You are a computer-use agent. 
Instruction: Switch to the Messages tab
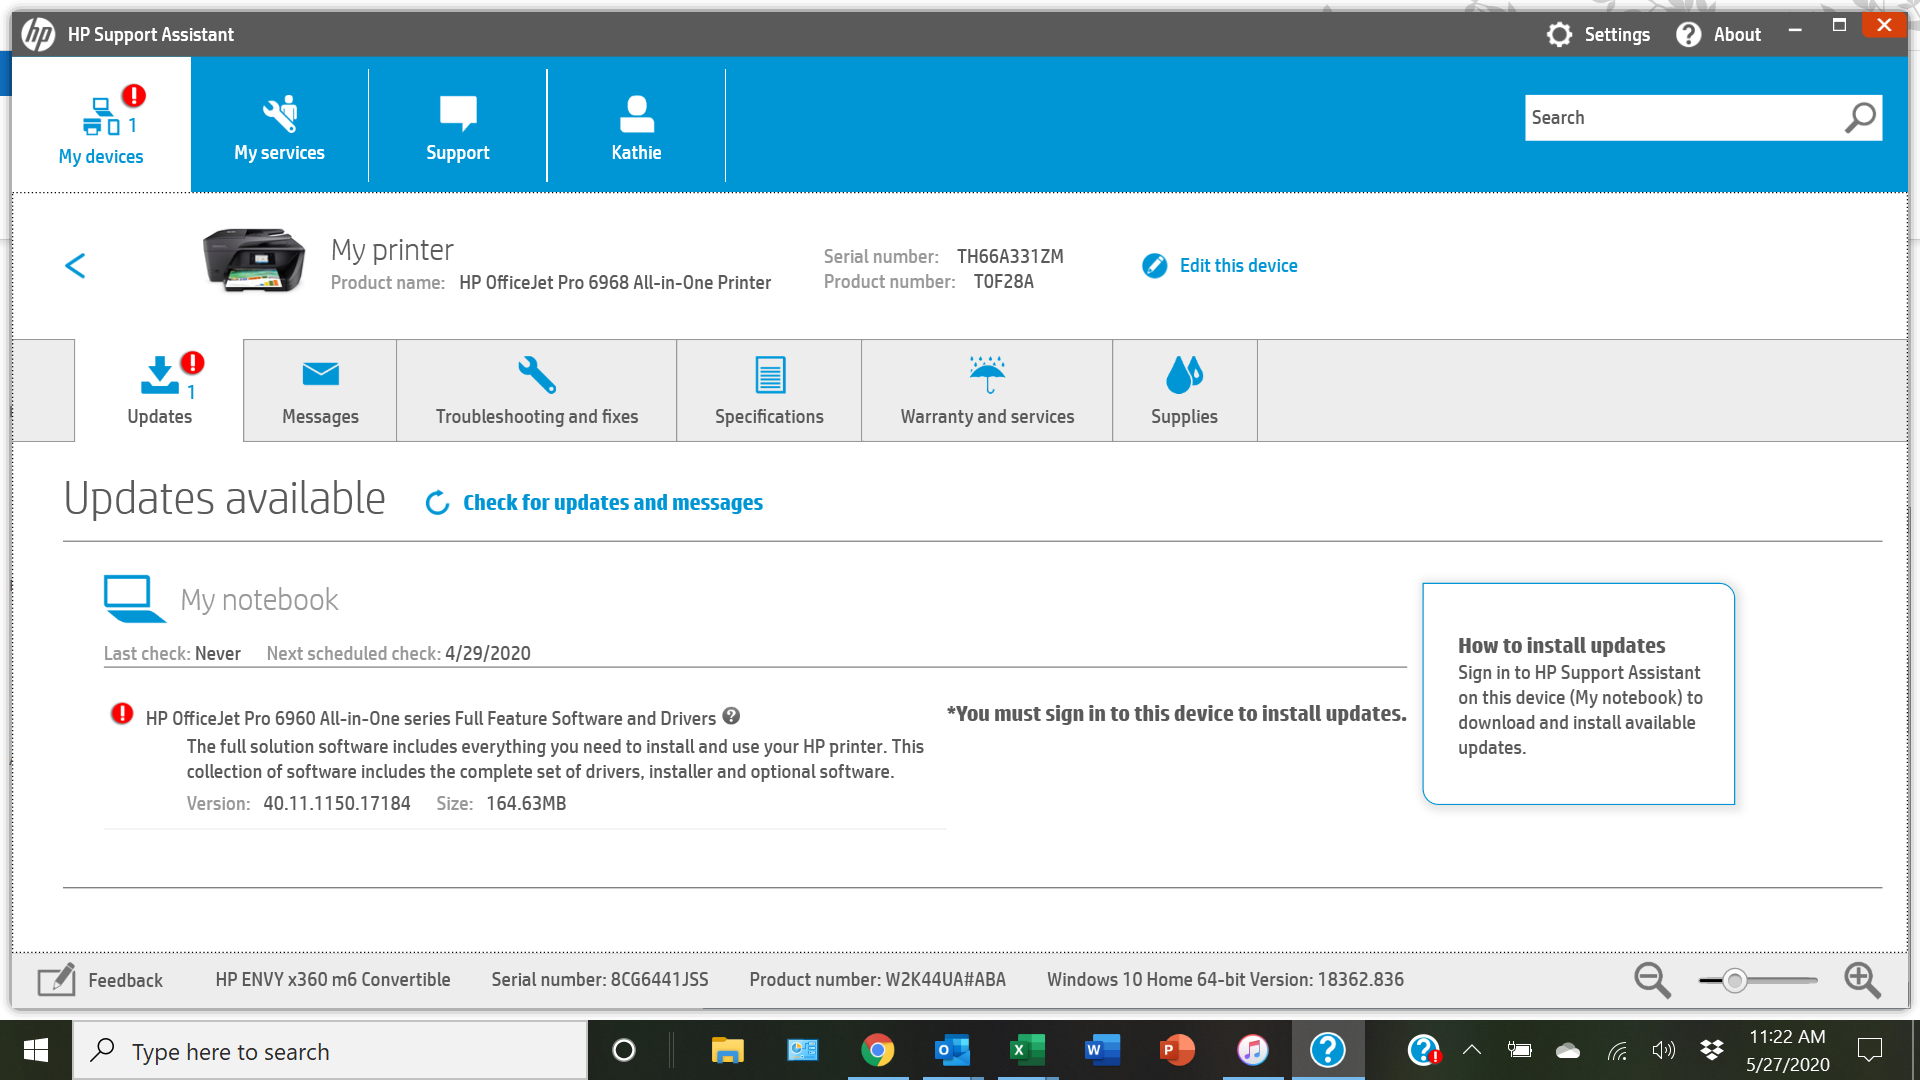(x=320, y=391)
